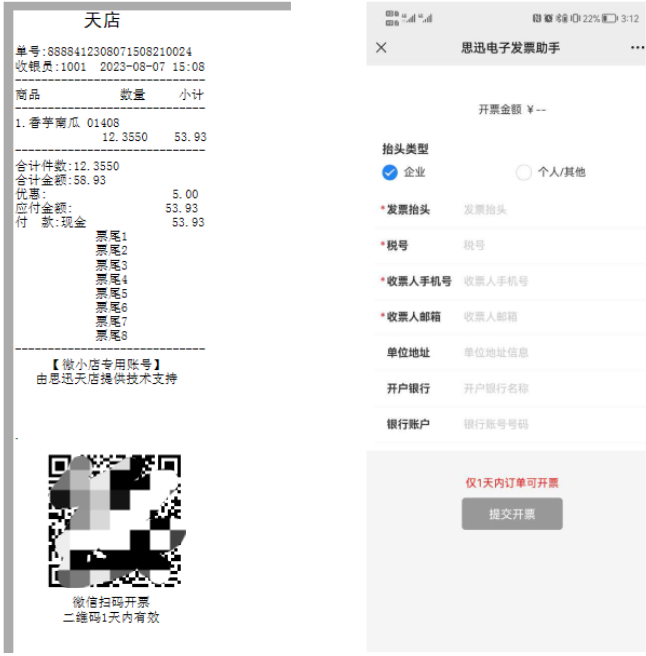Focus the 开户银行 input field
Screen dimensions: 646x656
point(552,389)
